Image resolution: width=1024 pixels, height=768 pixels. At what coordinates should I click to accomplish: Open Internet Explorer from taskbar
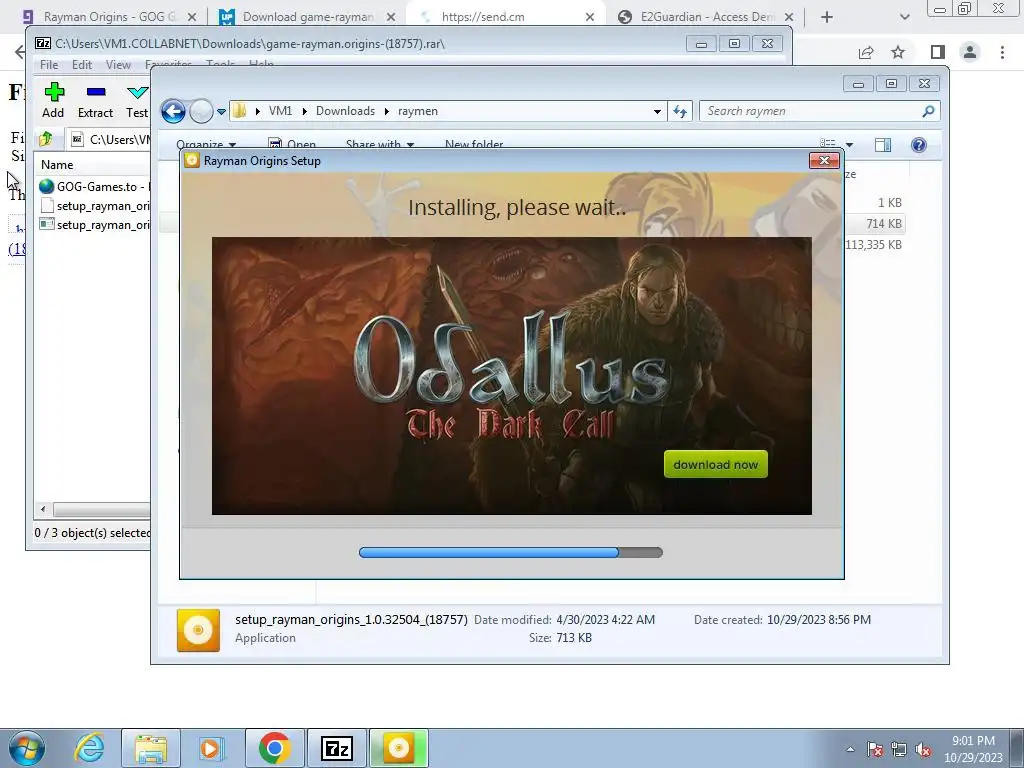coord(90,748)
